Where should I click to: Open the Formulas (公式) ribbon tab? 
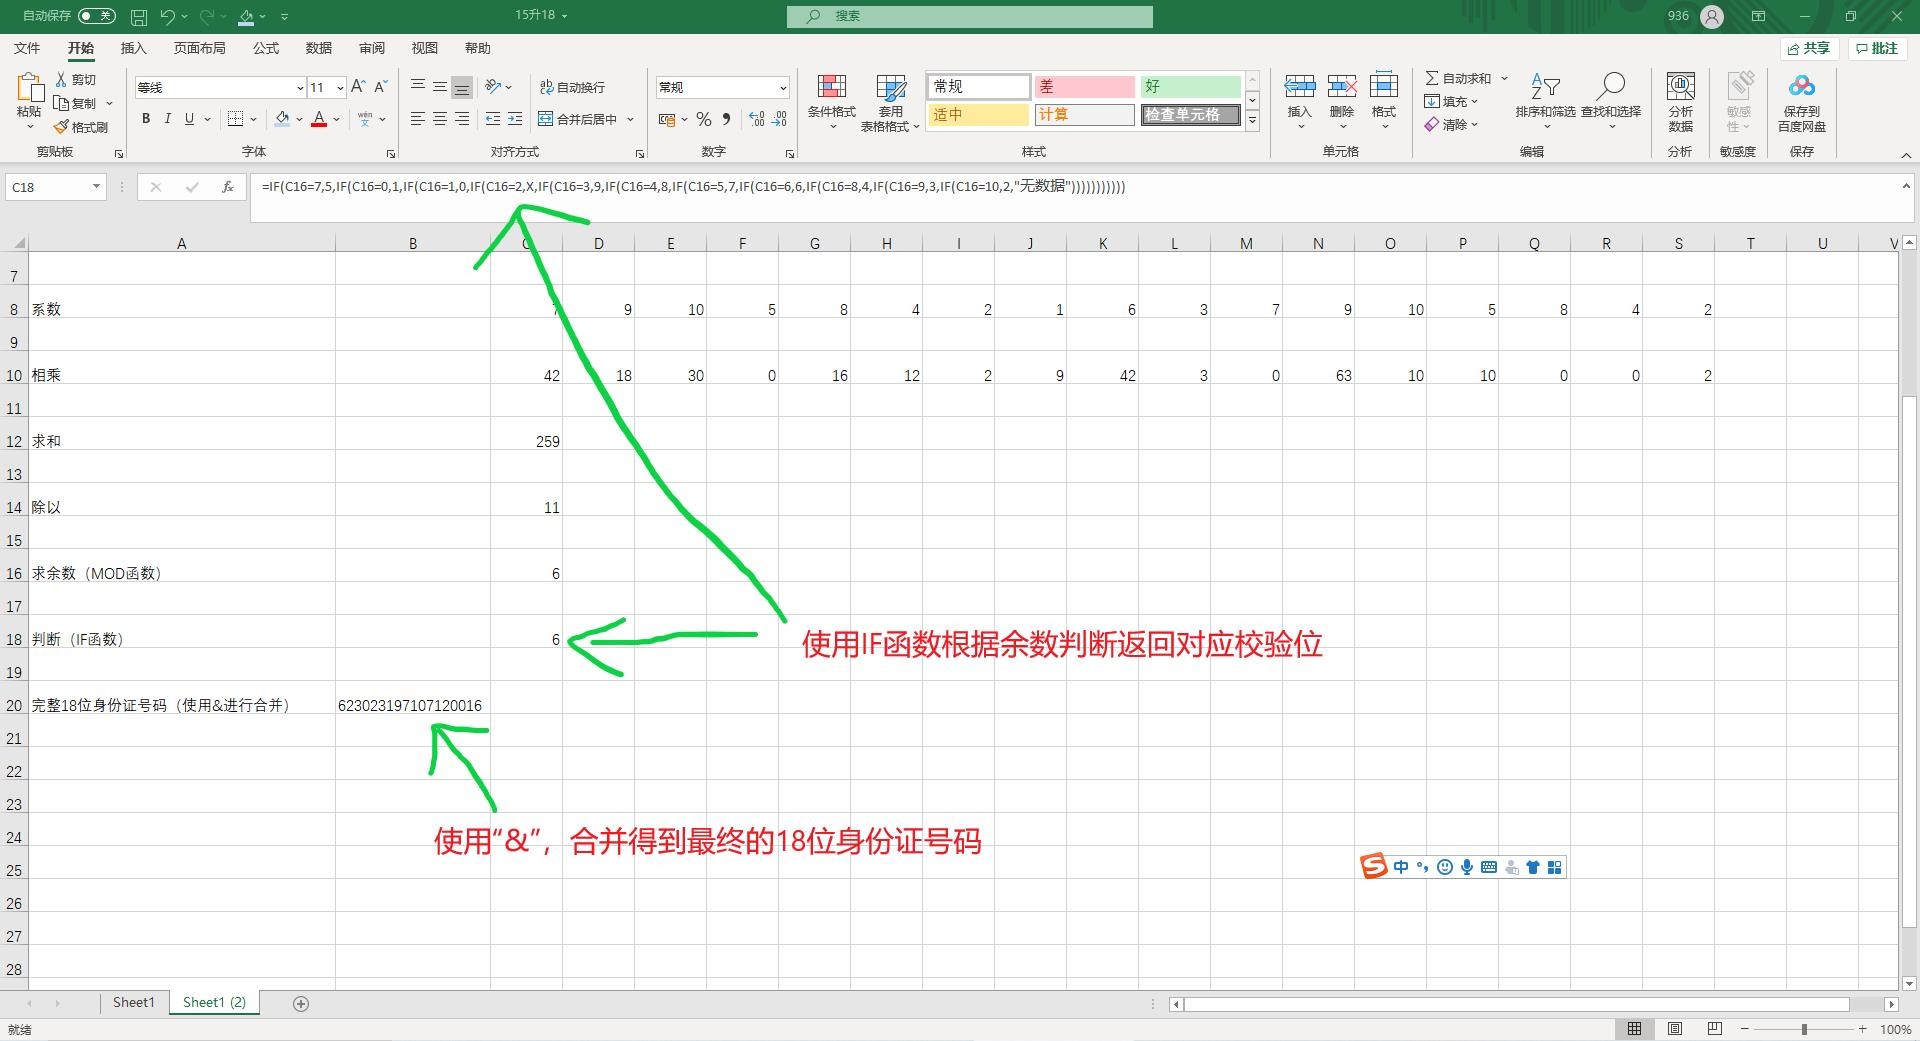point(266,48)
